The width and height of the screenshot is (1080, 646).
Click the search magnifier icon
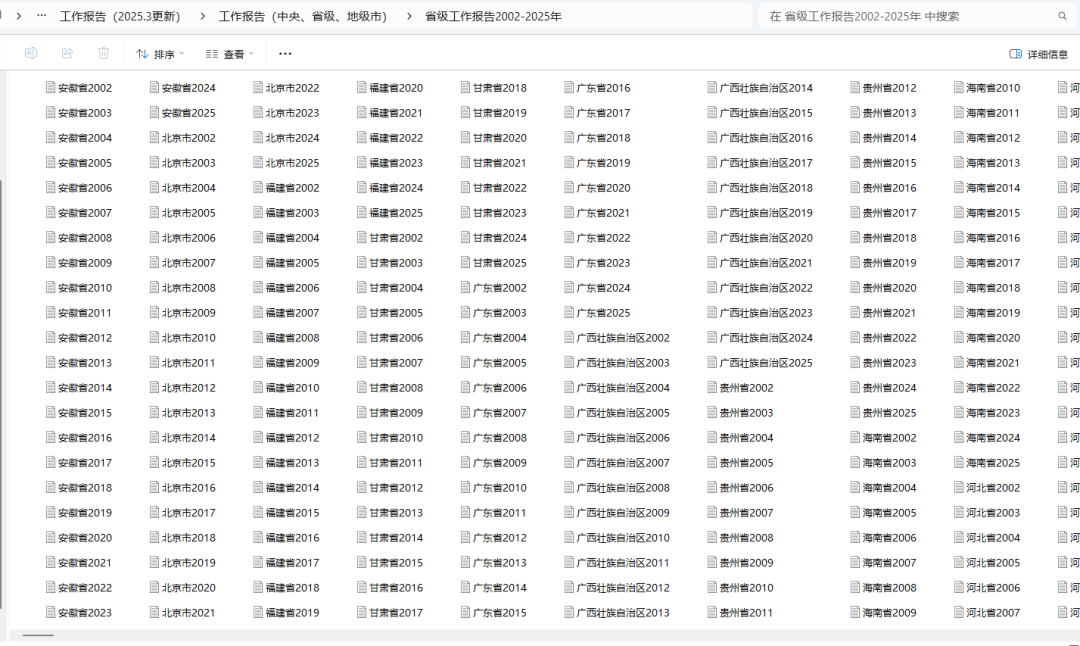tap(1062, 16)
